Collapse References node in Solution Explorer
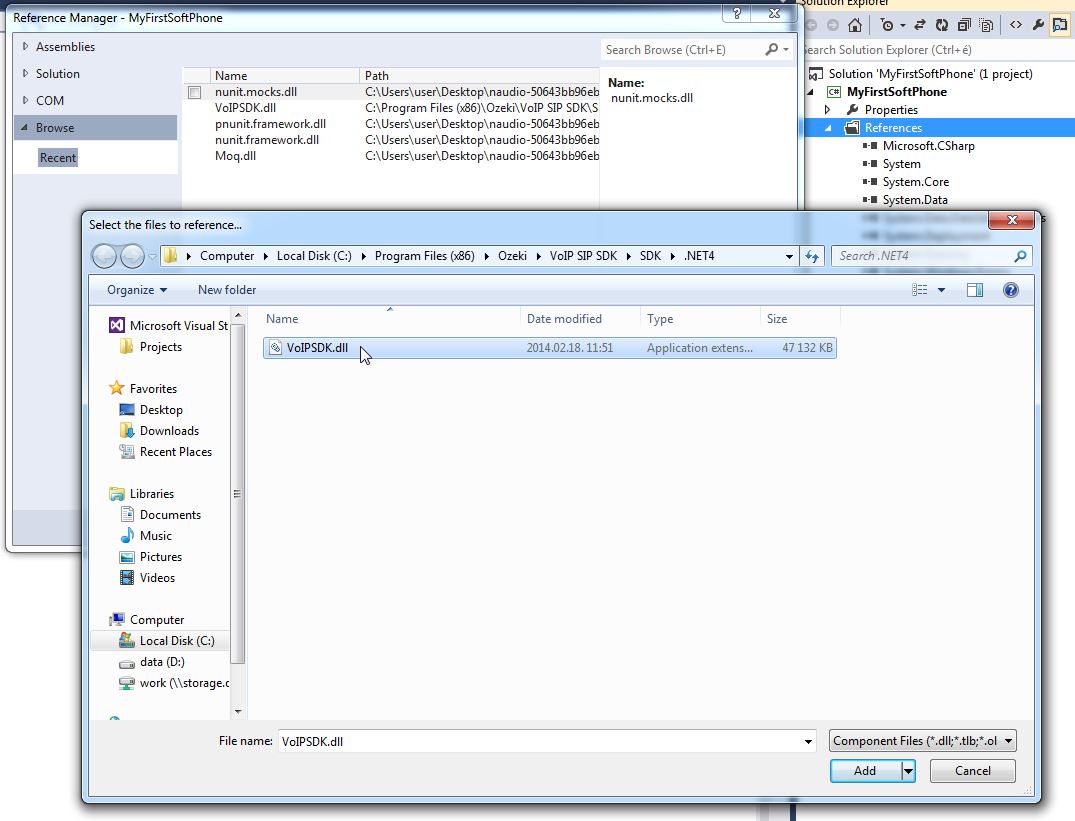Screen dimensions: 1075x821 point(828,127)
